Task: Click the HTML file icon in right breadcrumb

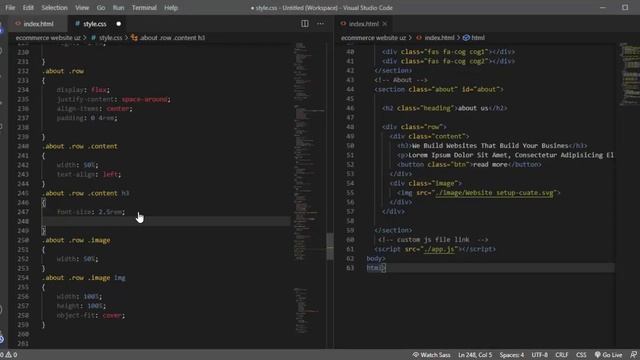Action: (x=419, y=38)
